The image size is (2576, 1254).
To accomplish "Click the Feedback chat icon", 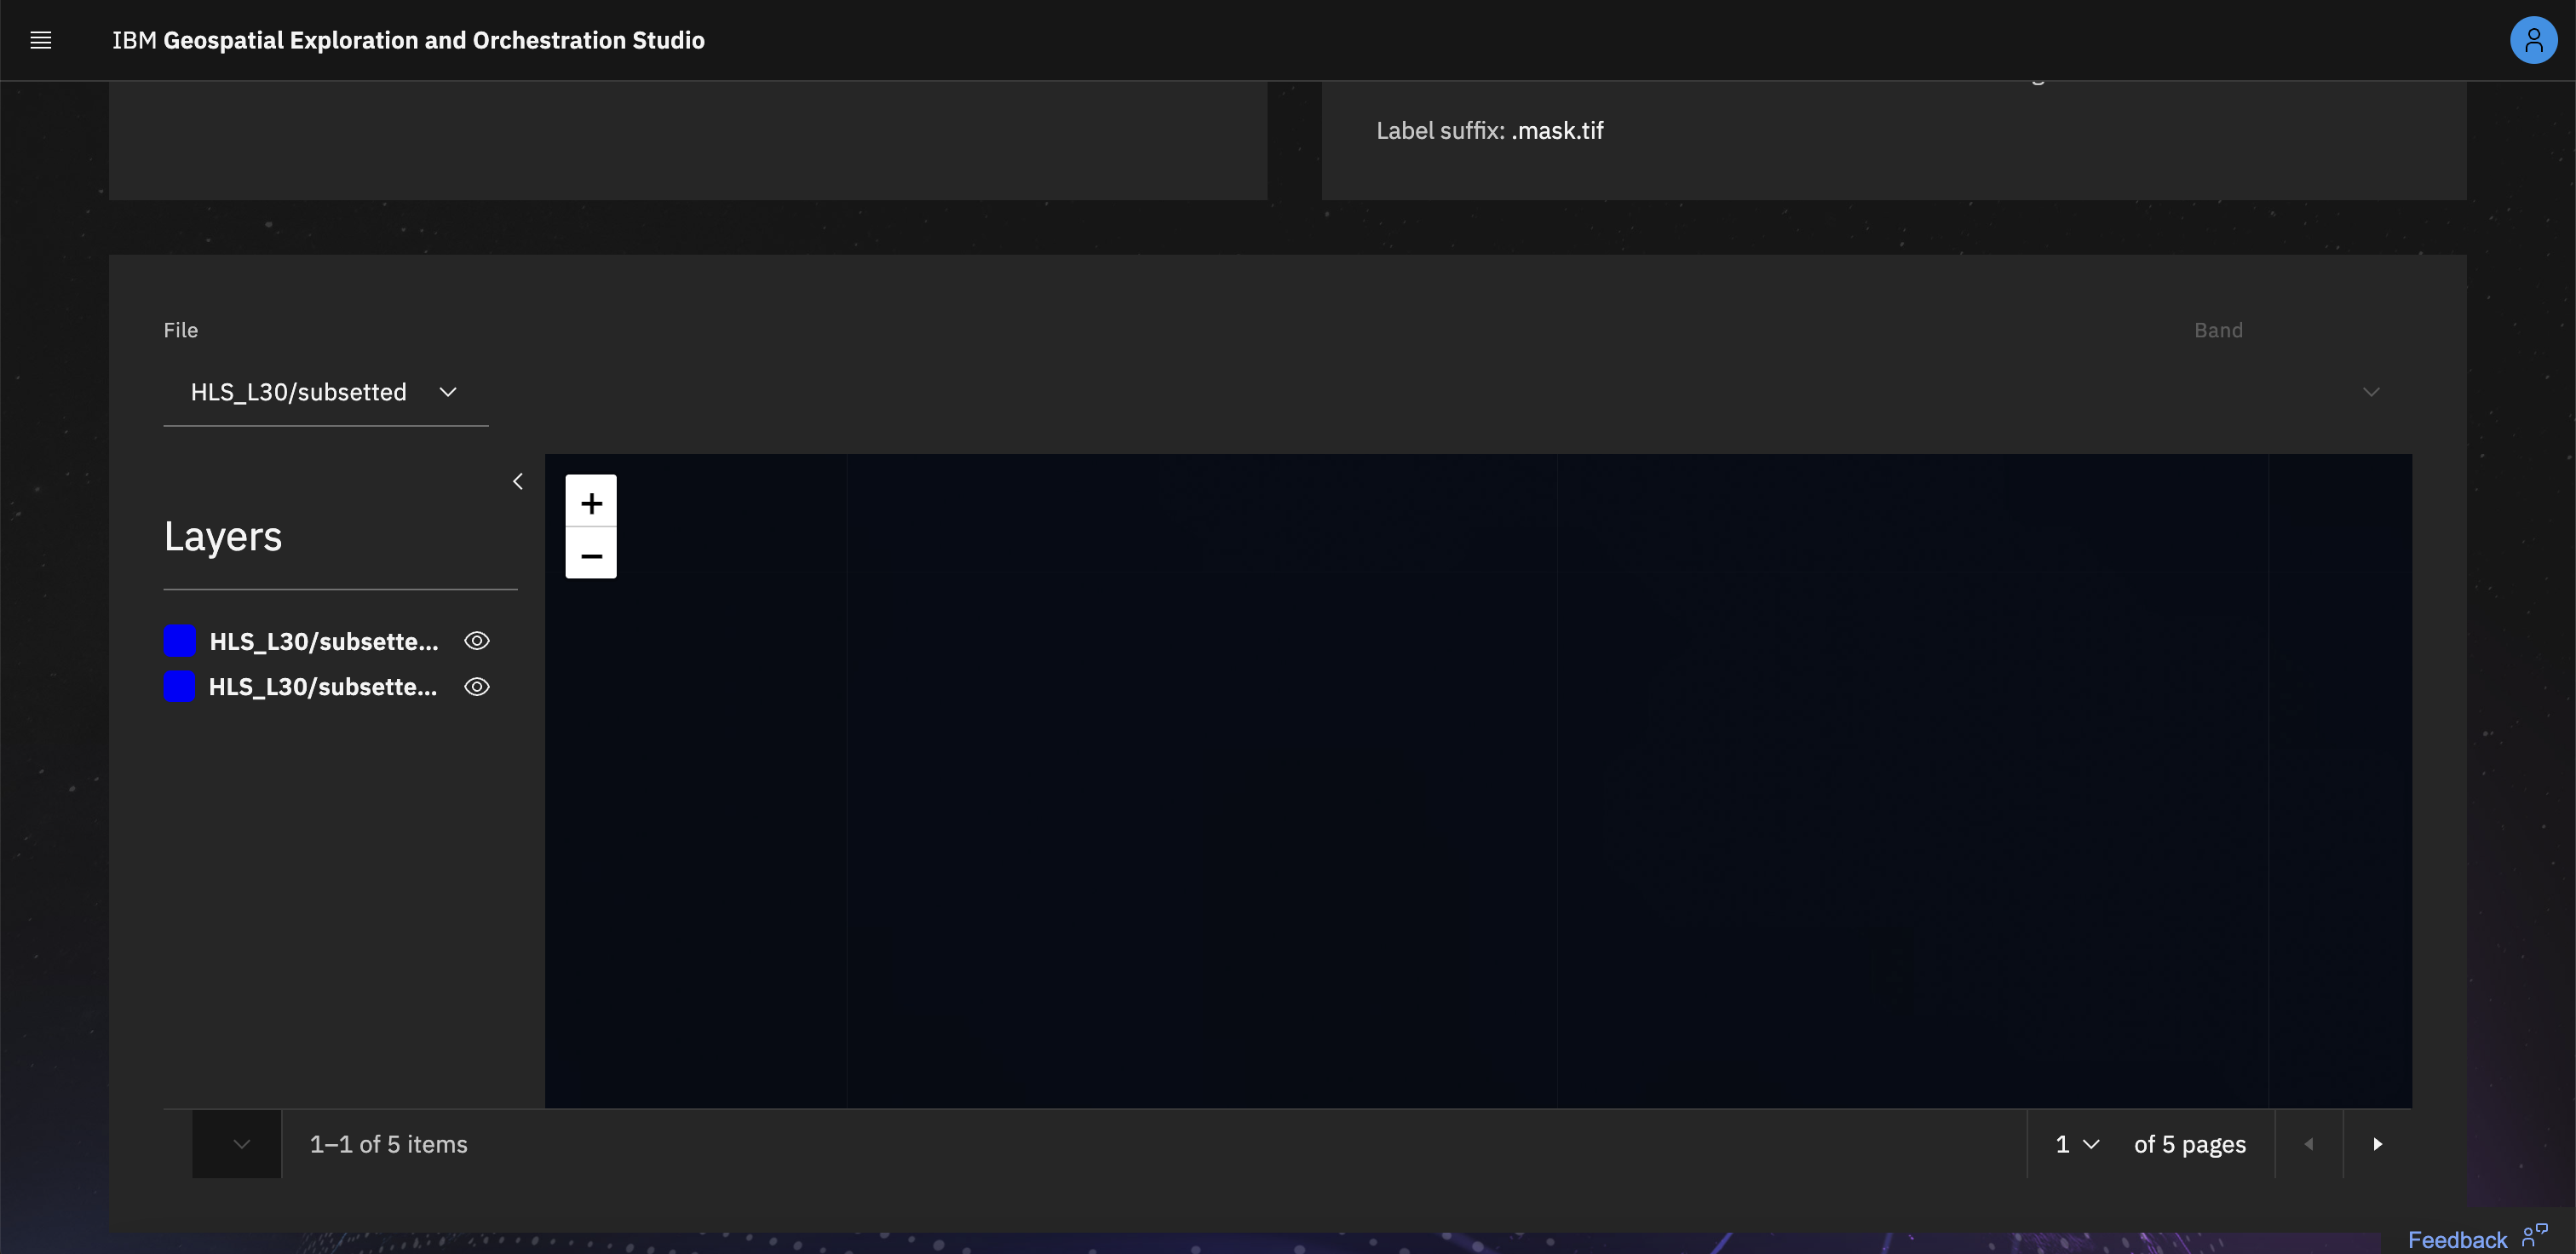I will point(2534,1237).
